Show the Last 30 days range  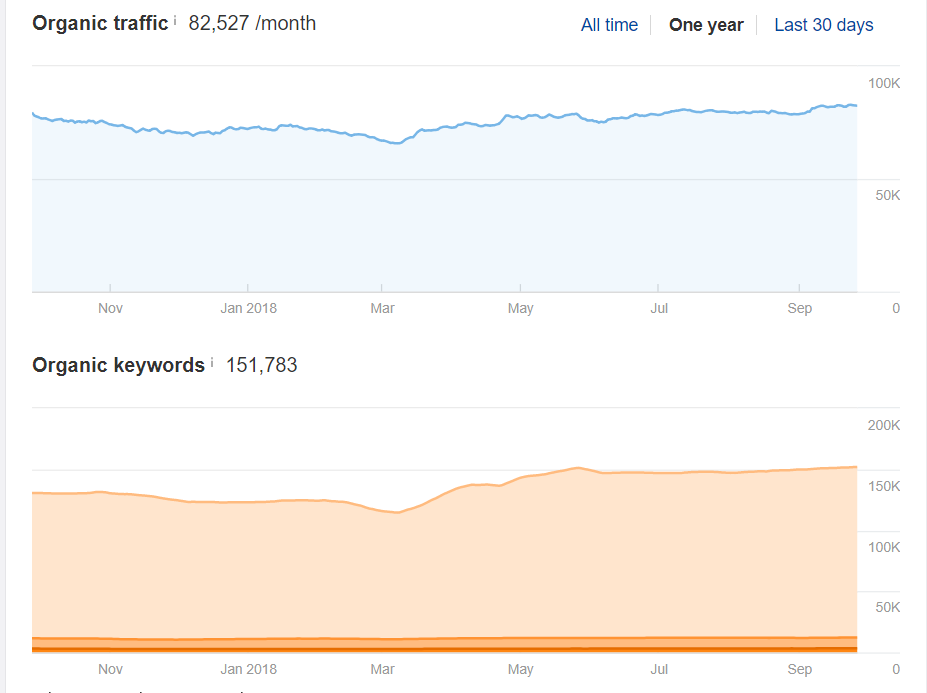click(824, 25)
